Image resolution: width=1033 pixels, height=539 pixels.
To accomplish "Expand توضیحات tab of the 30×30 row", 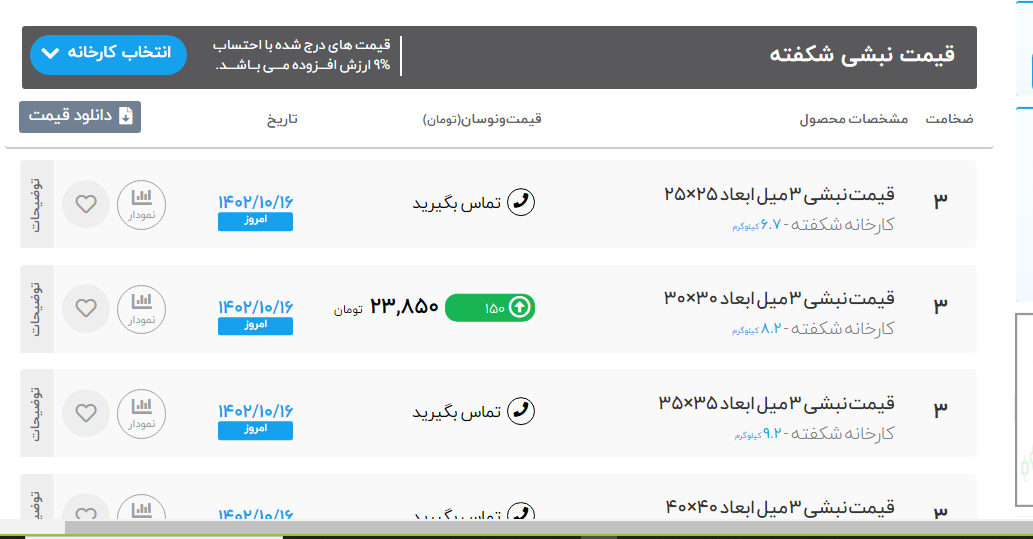I will tap(36, 308).
